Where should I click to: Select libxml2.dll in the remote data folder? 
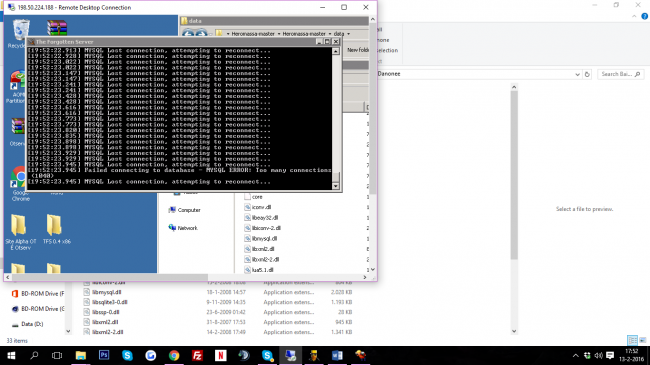(x=259, y=249)
